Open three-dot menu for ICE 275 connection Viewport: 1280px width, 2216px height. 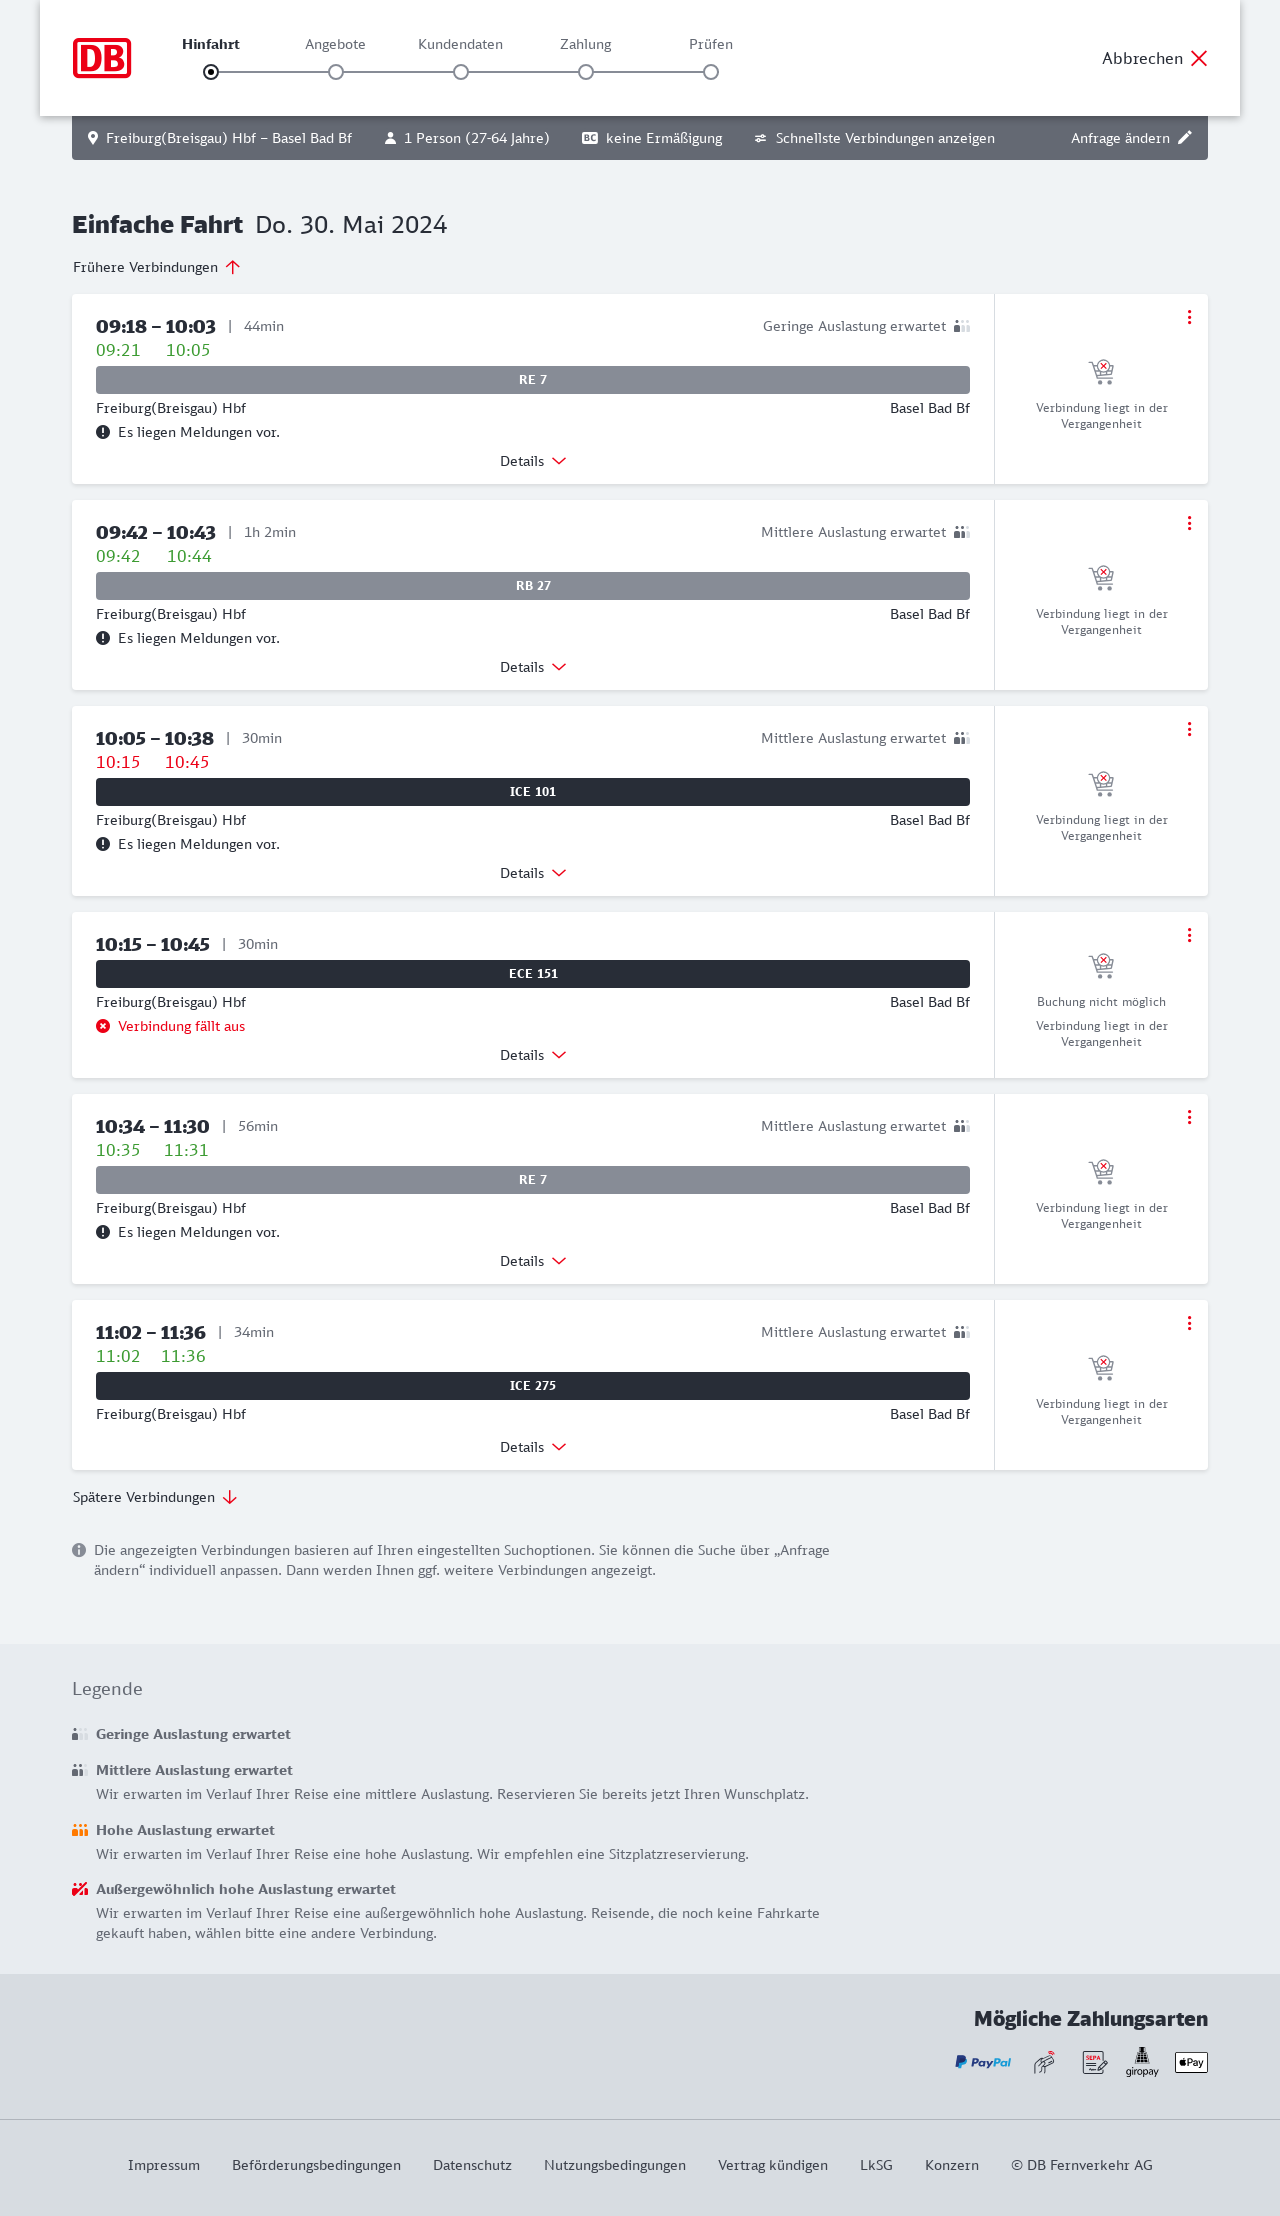click(x=1189, y=1323)
